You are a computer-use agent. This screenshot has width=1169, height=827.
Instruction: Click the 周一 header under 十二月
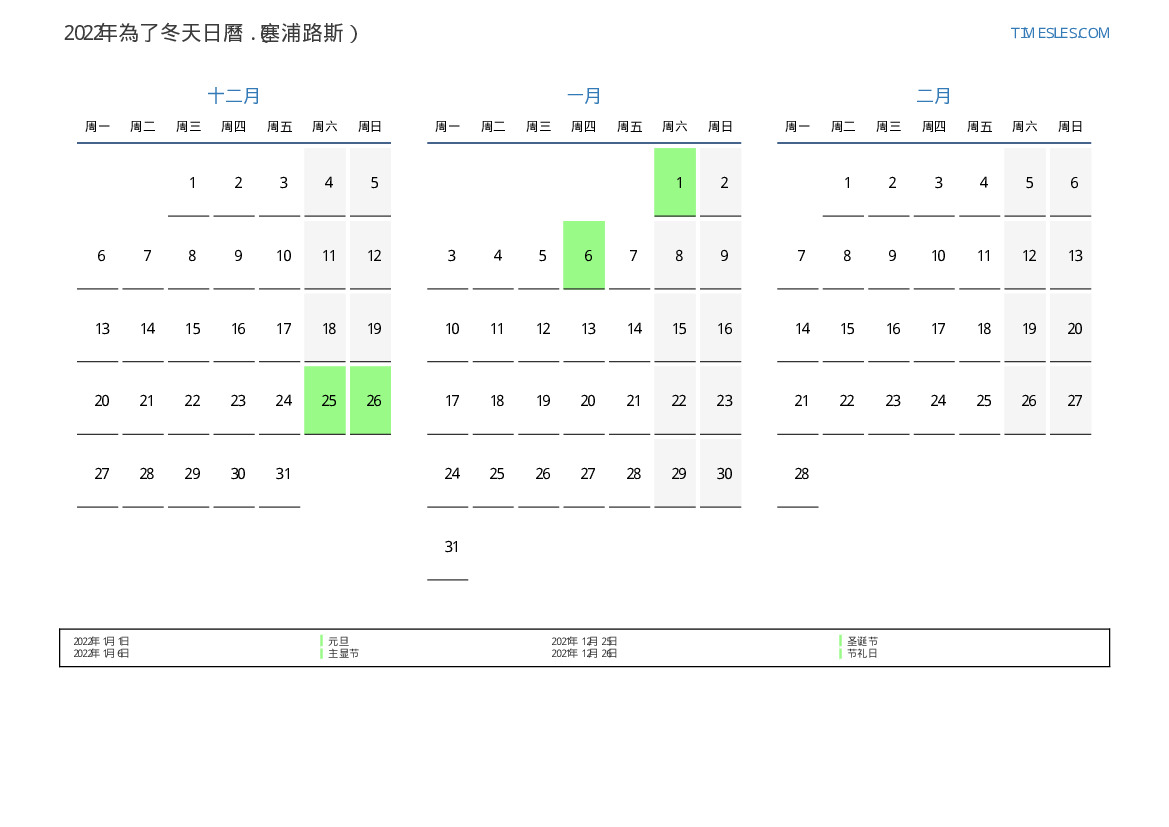98,127
